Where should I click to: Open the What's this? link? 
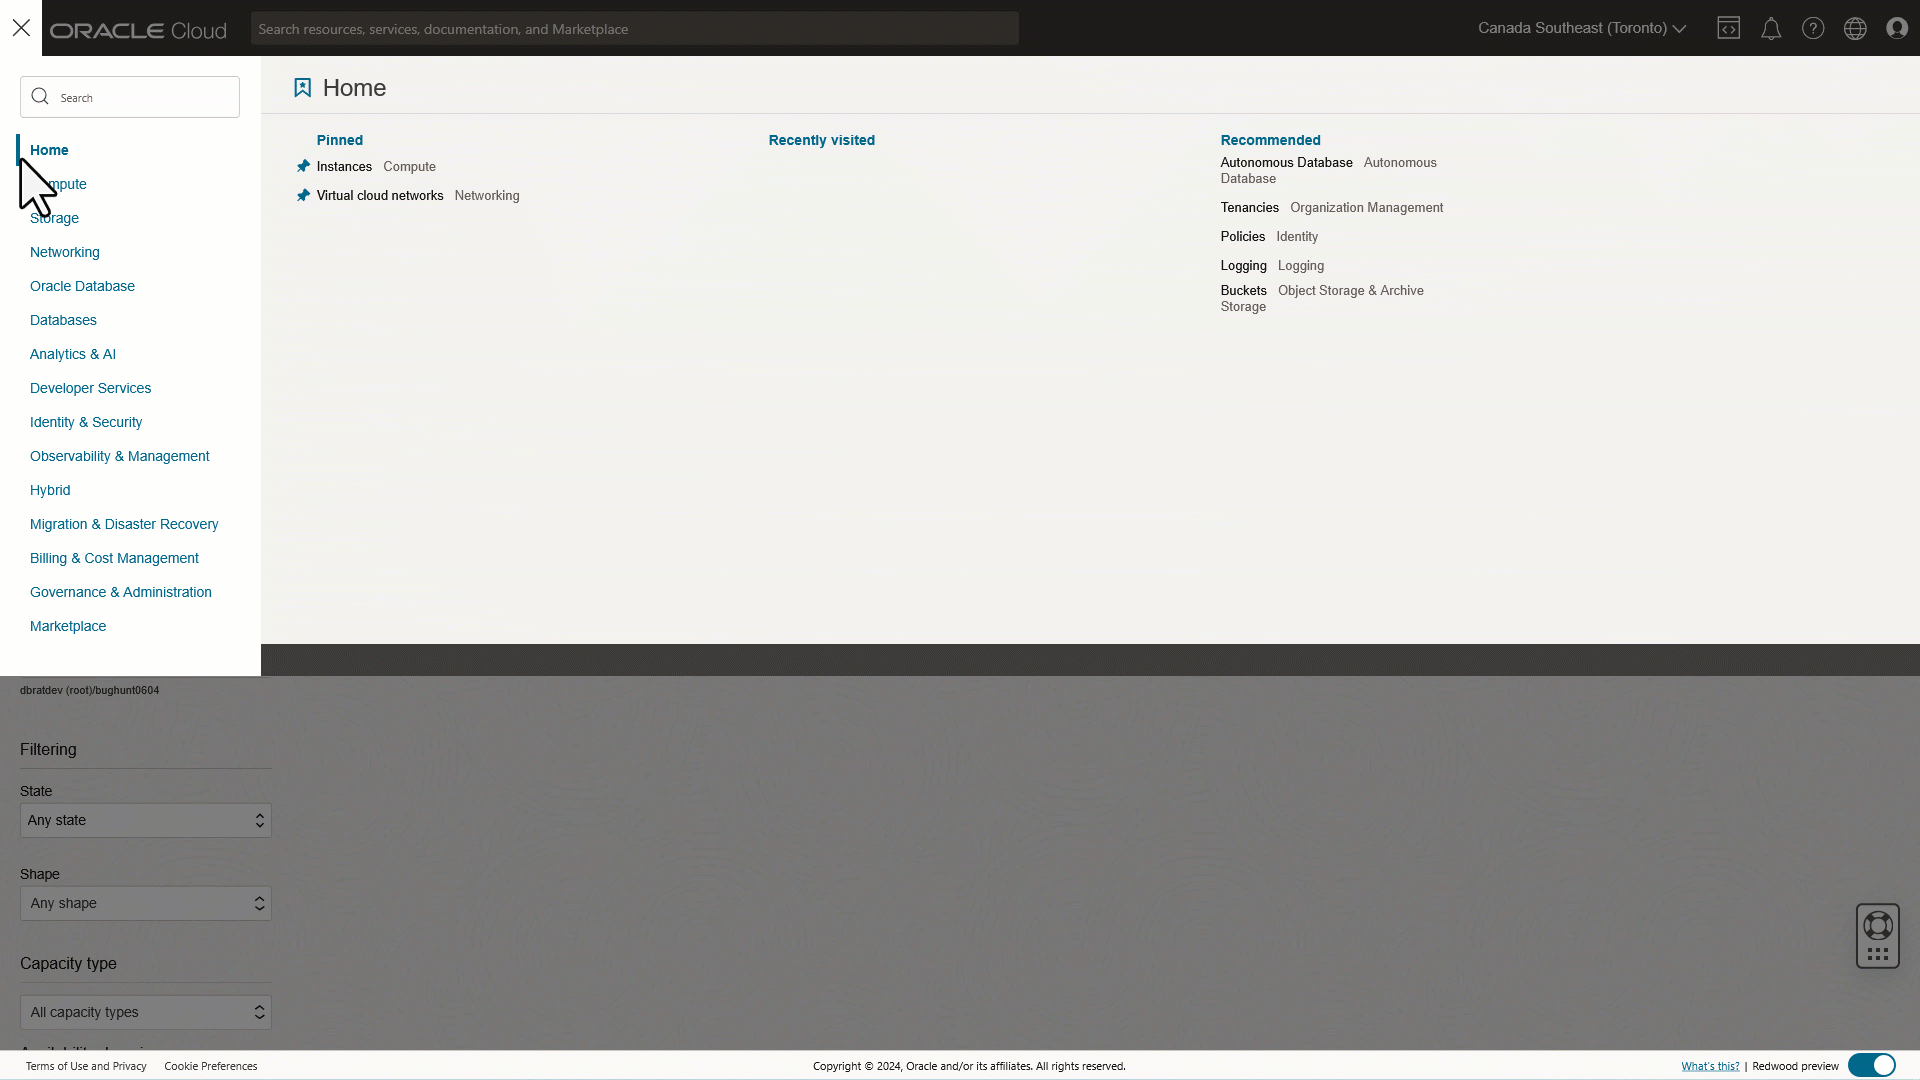1710,1066
